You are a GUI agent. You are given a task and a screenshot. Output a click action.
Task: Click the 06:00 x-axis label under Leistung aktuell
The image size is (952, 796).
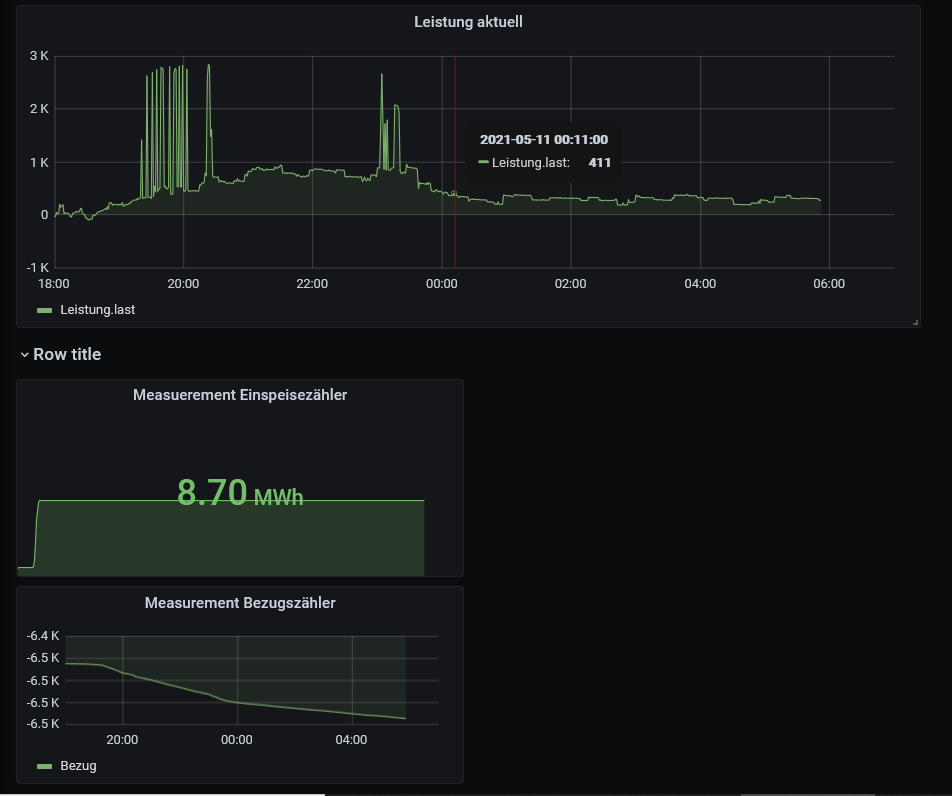pos(829,284)
